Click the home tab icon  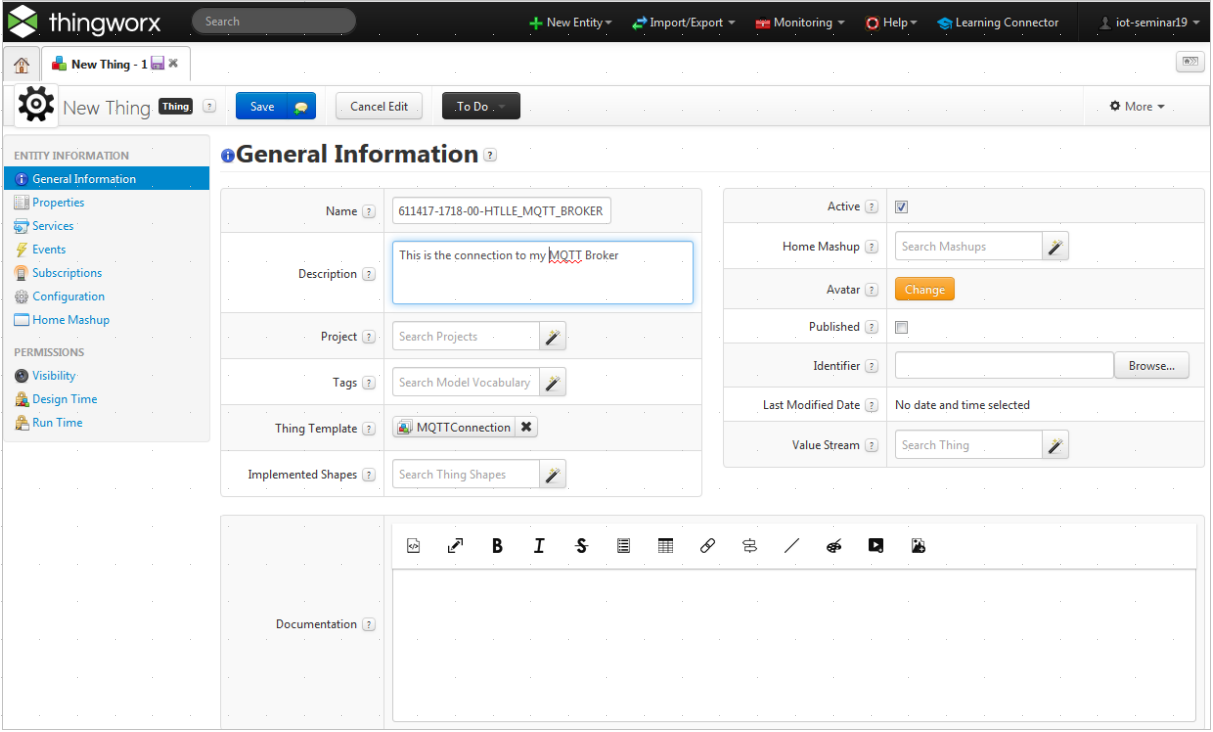(21, 65)
